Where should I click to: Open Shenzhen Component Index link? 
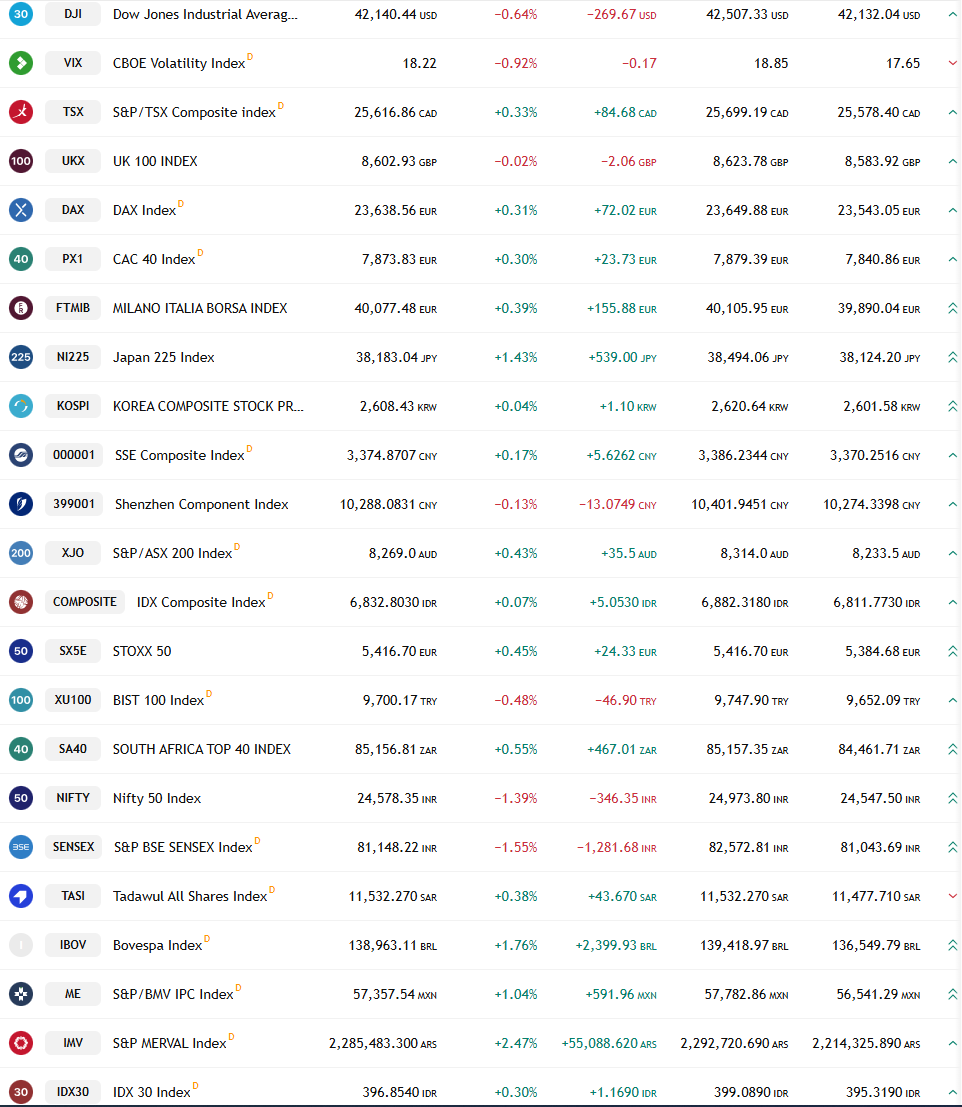[x=202, y=505]
